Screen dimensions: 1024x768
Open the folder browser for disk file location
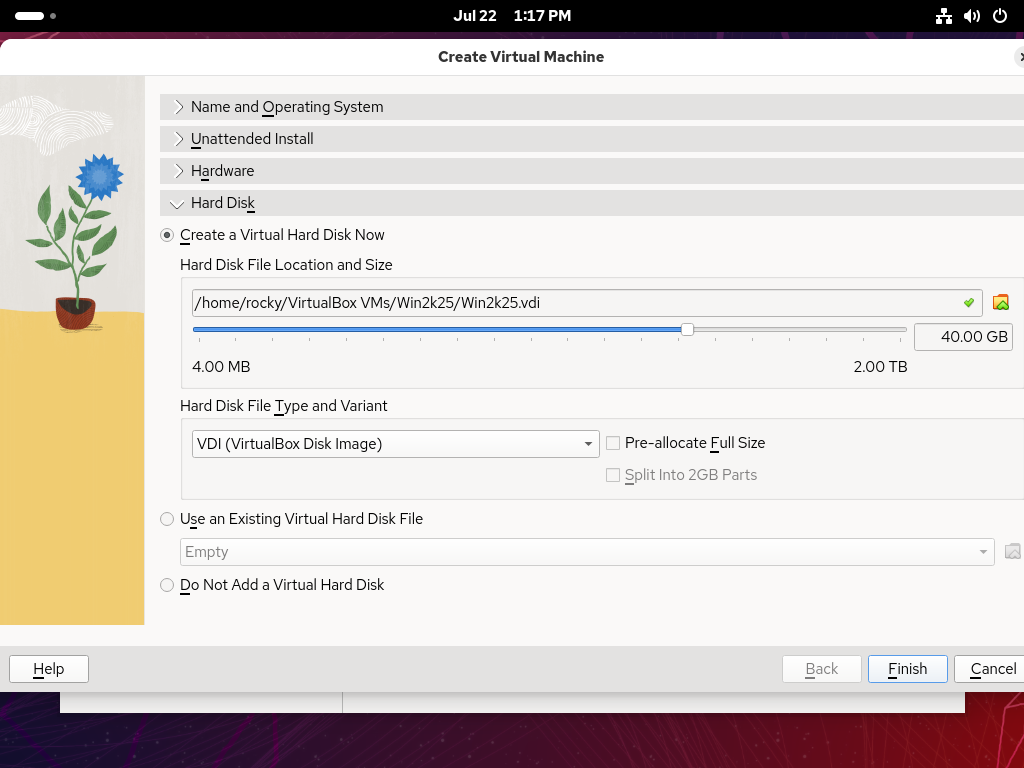coord(1001,302)
